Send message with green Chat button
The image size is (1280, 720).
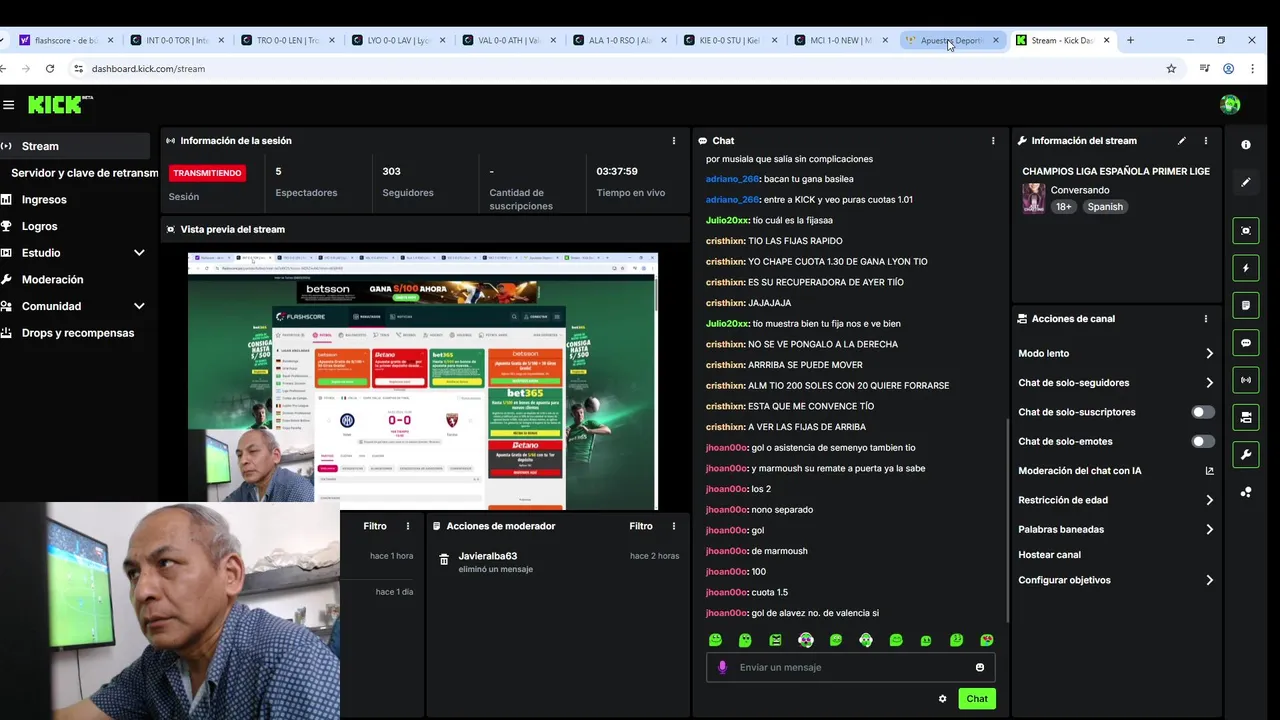(x=977, y=699)
